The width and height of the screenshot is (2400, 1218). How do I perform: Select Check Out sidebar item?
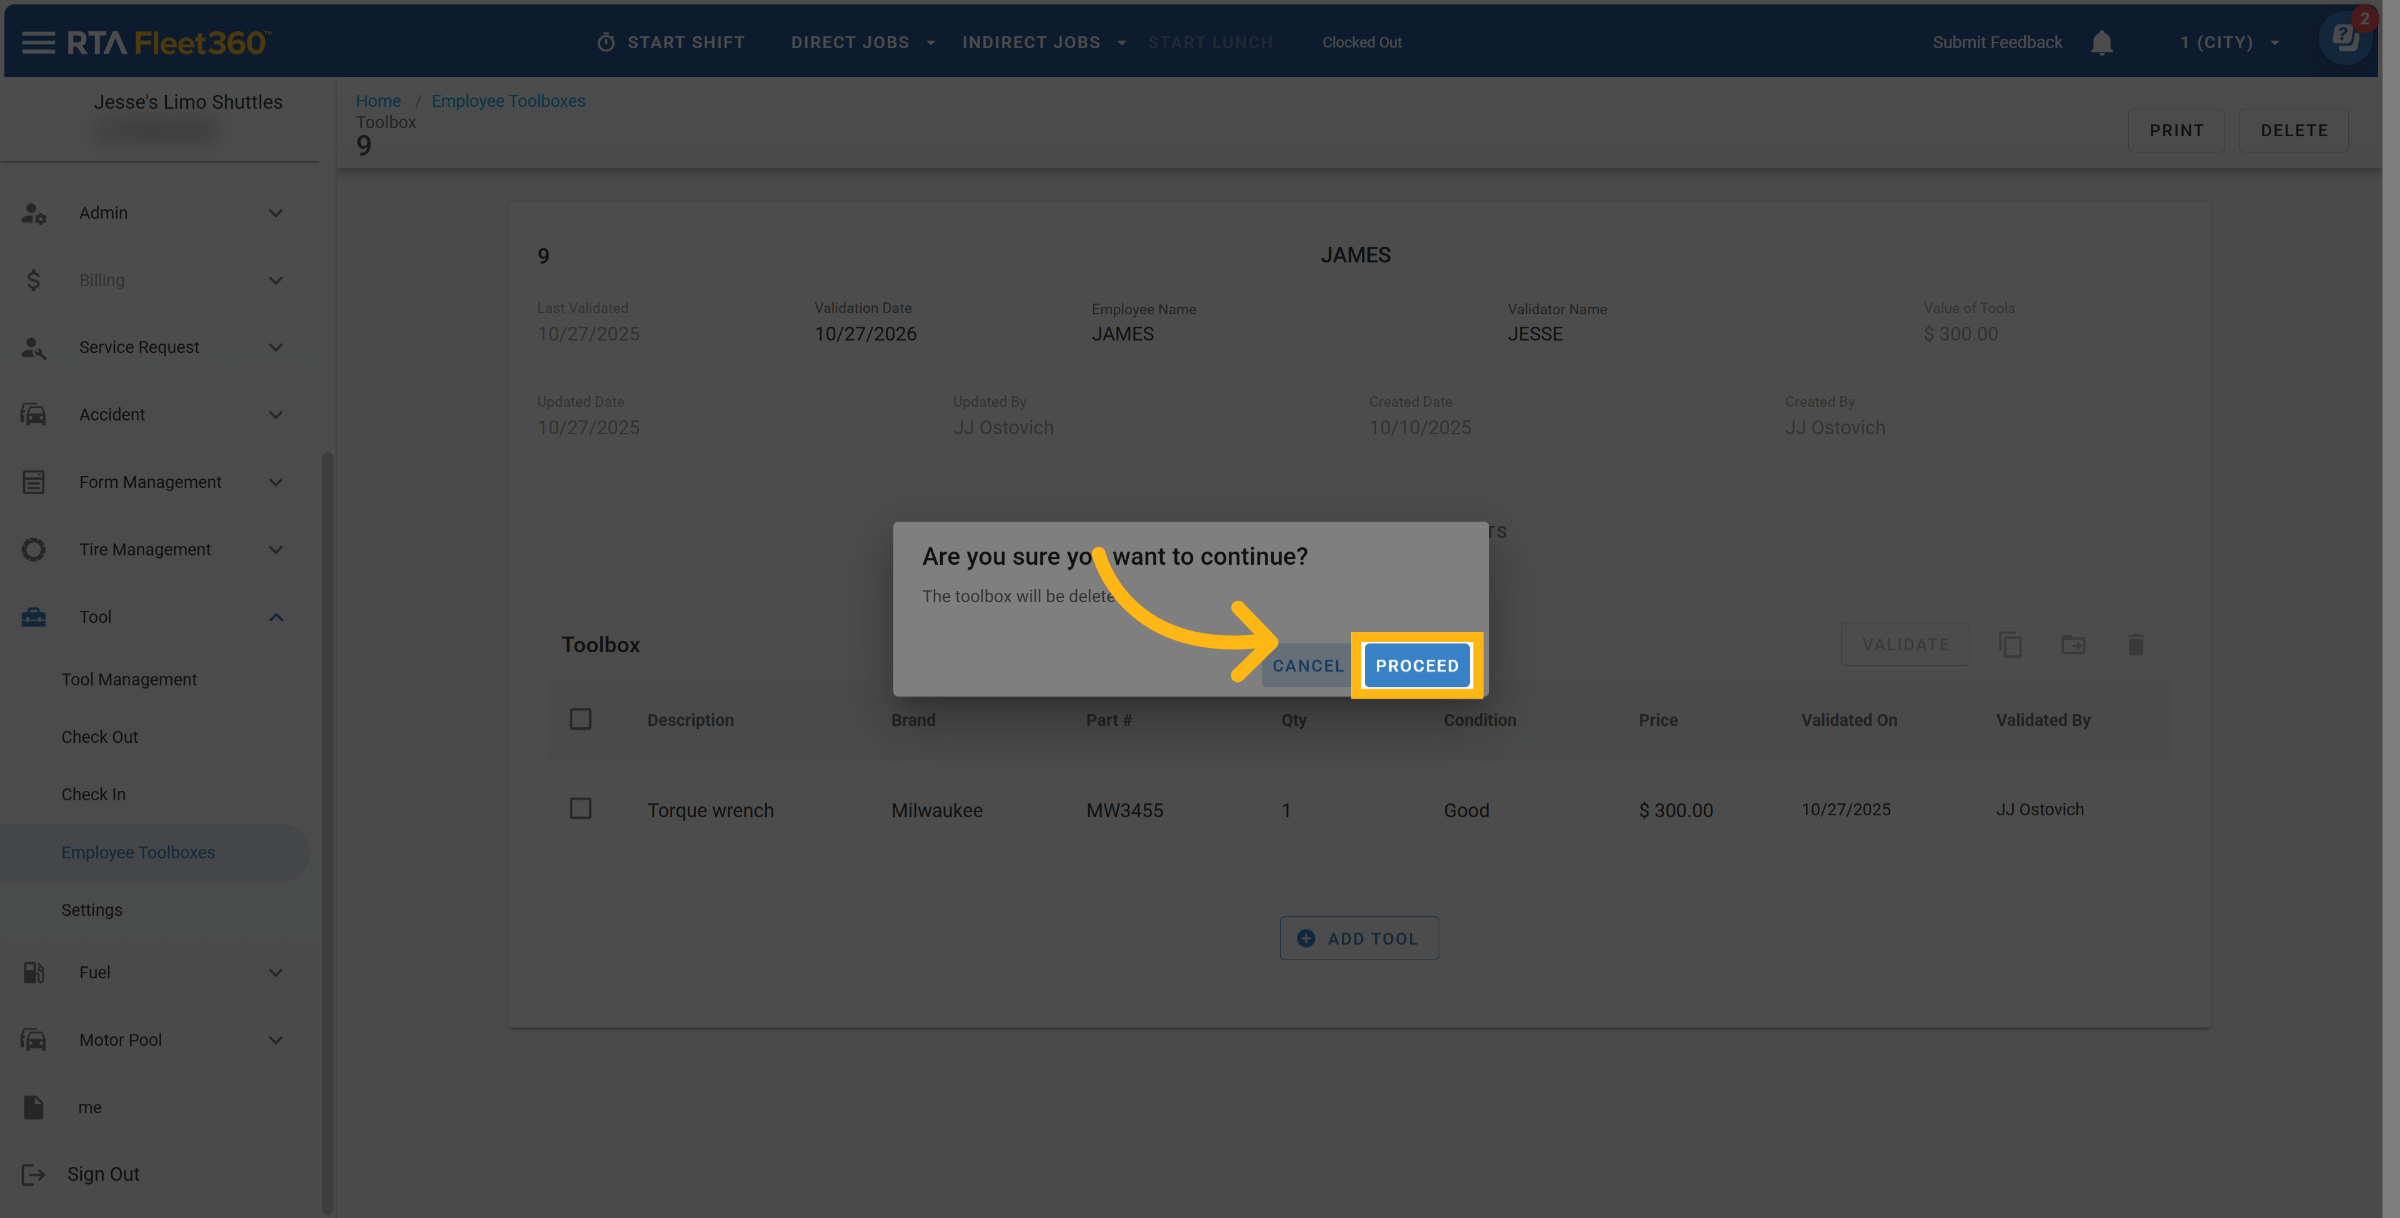[x=99, y=737]
